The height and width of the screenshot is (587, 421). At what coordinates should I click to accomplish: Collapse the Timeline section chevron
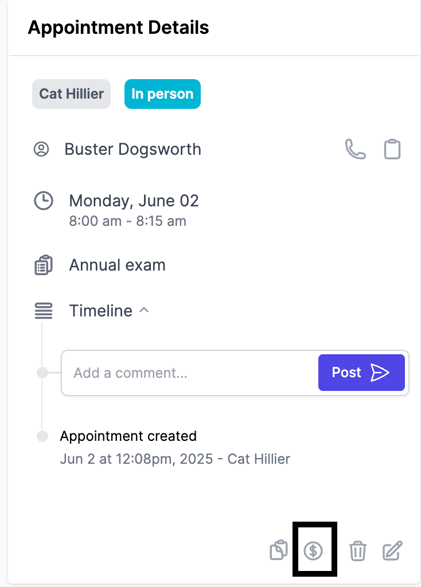tap(144, 310)
